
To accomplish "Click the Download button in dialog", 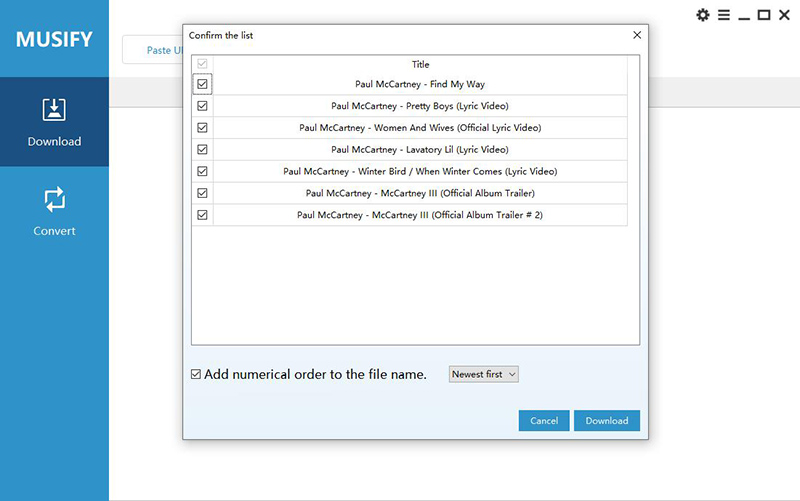I will pyautogui.click(x=607, y=420).
